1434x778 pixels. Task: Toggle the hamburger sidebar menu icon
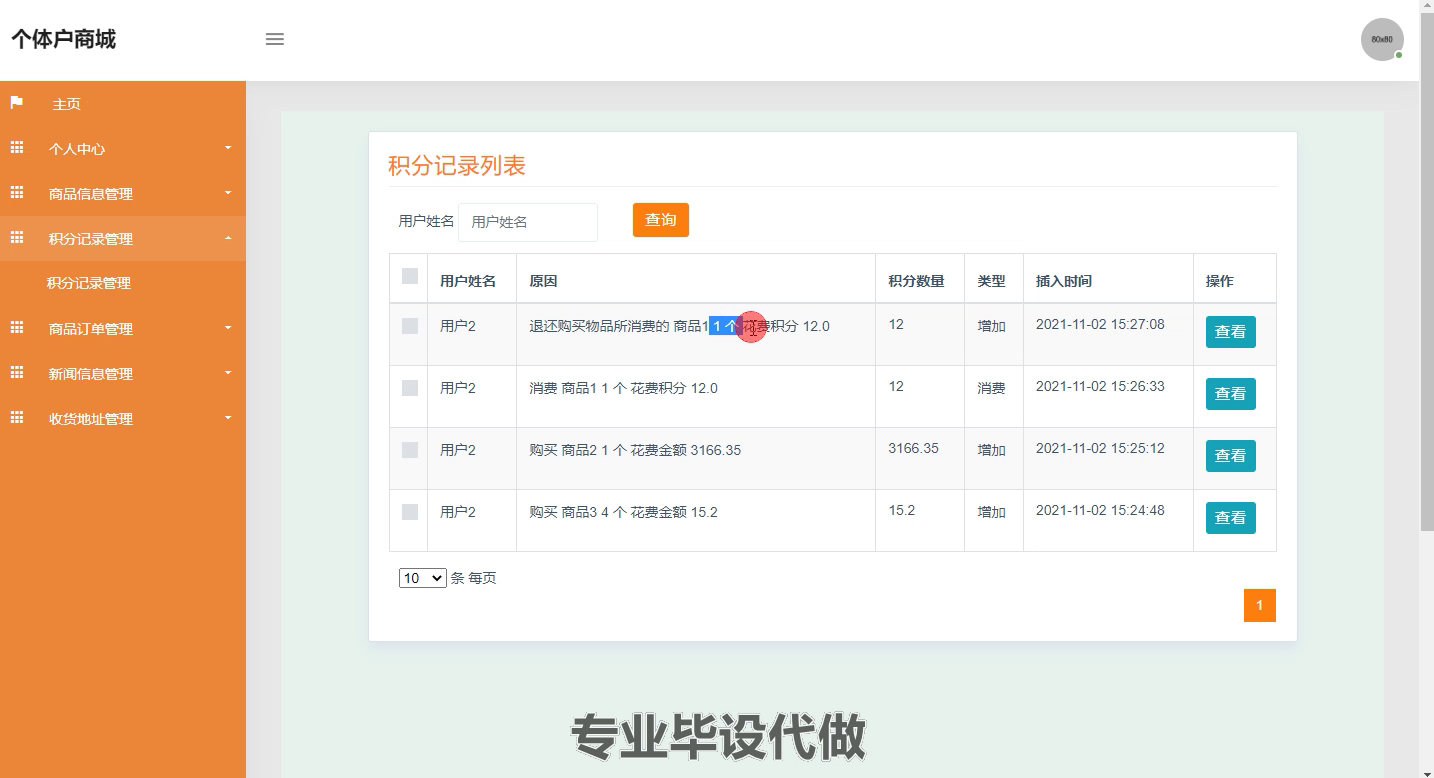pyautogui.click(x=275, y=39)
